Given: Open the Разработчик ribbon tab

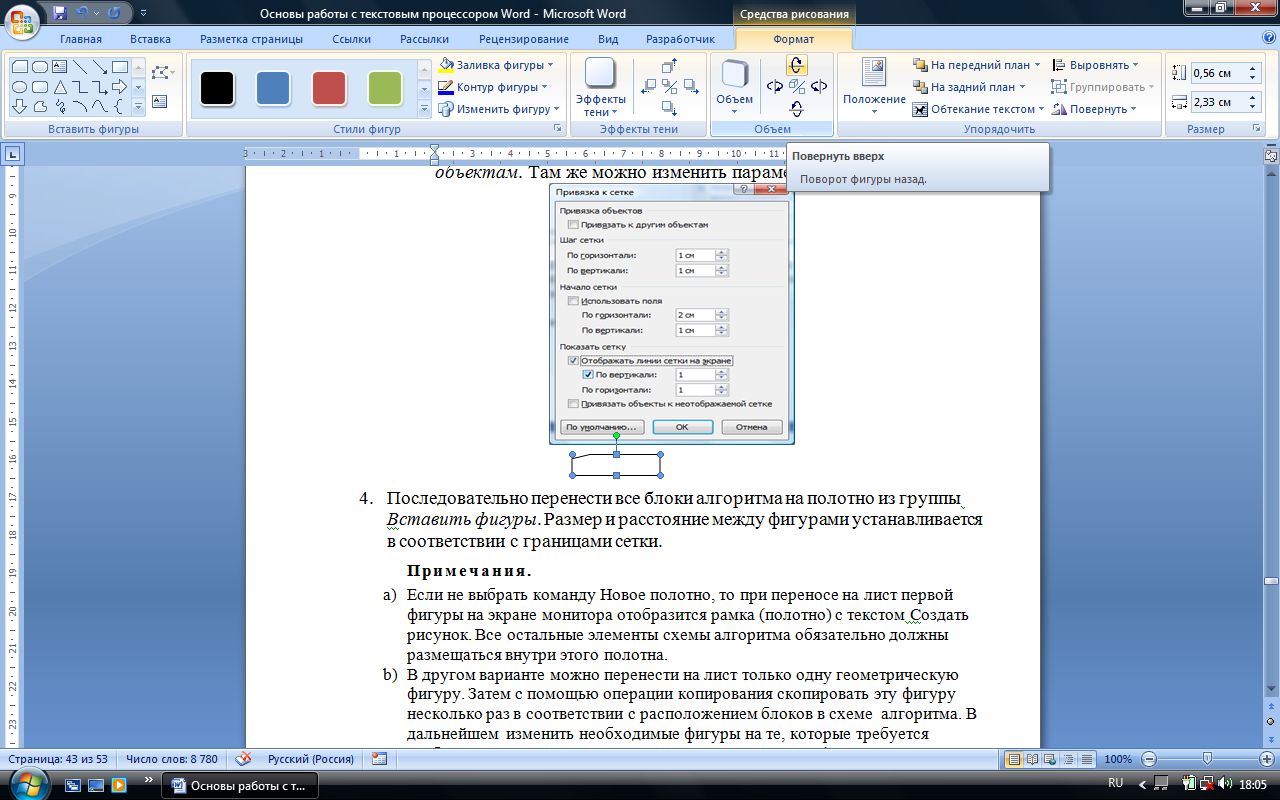Looking at the screenshot, I should pyautogui.click(x=681, y=39).
